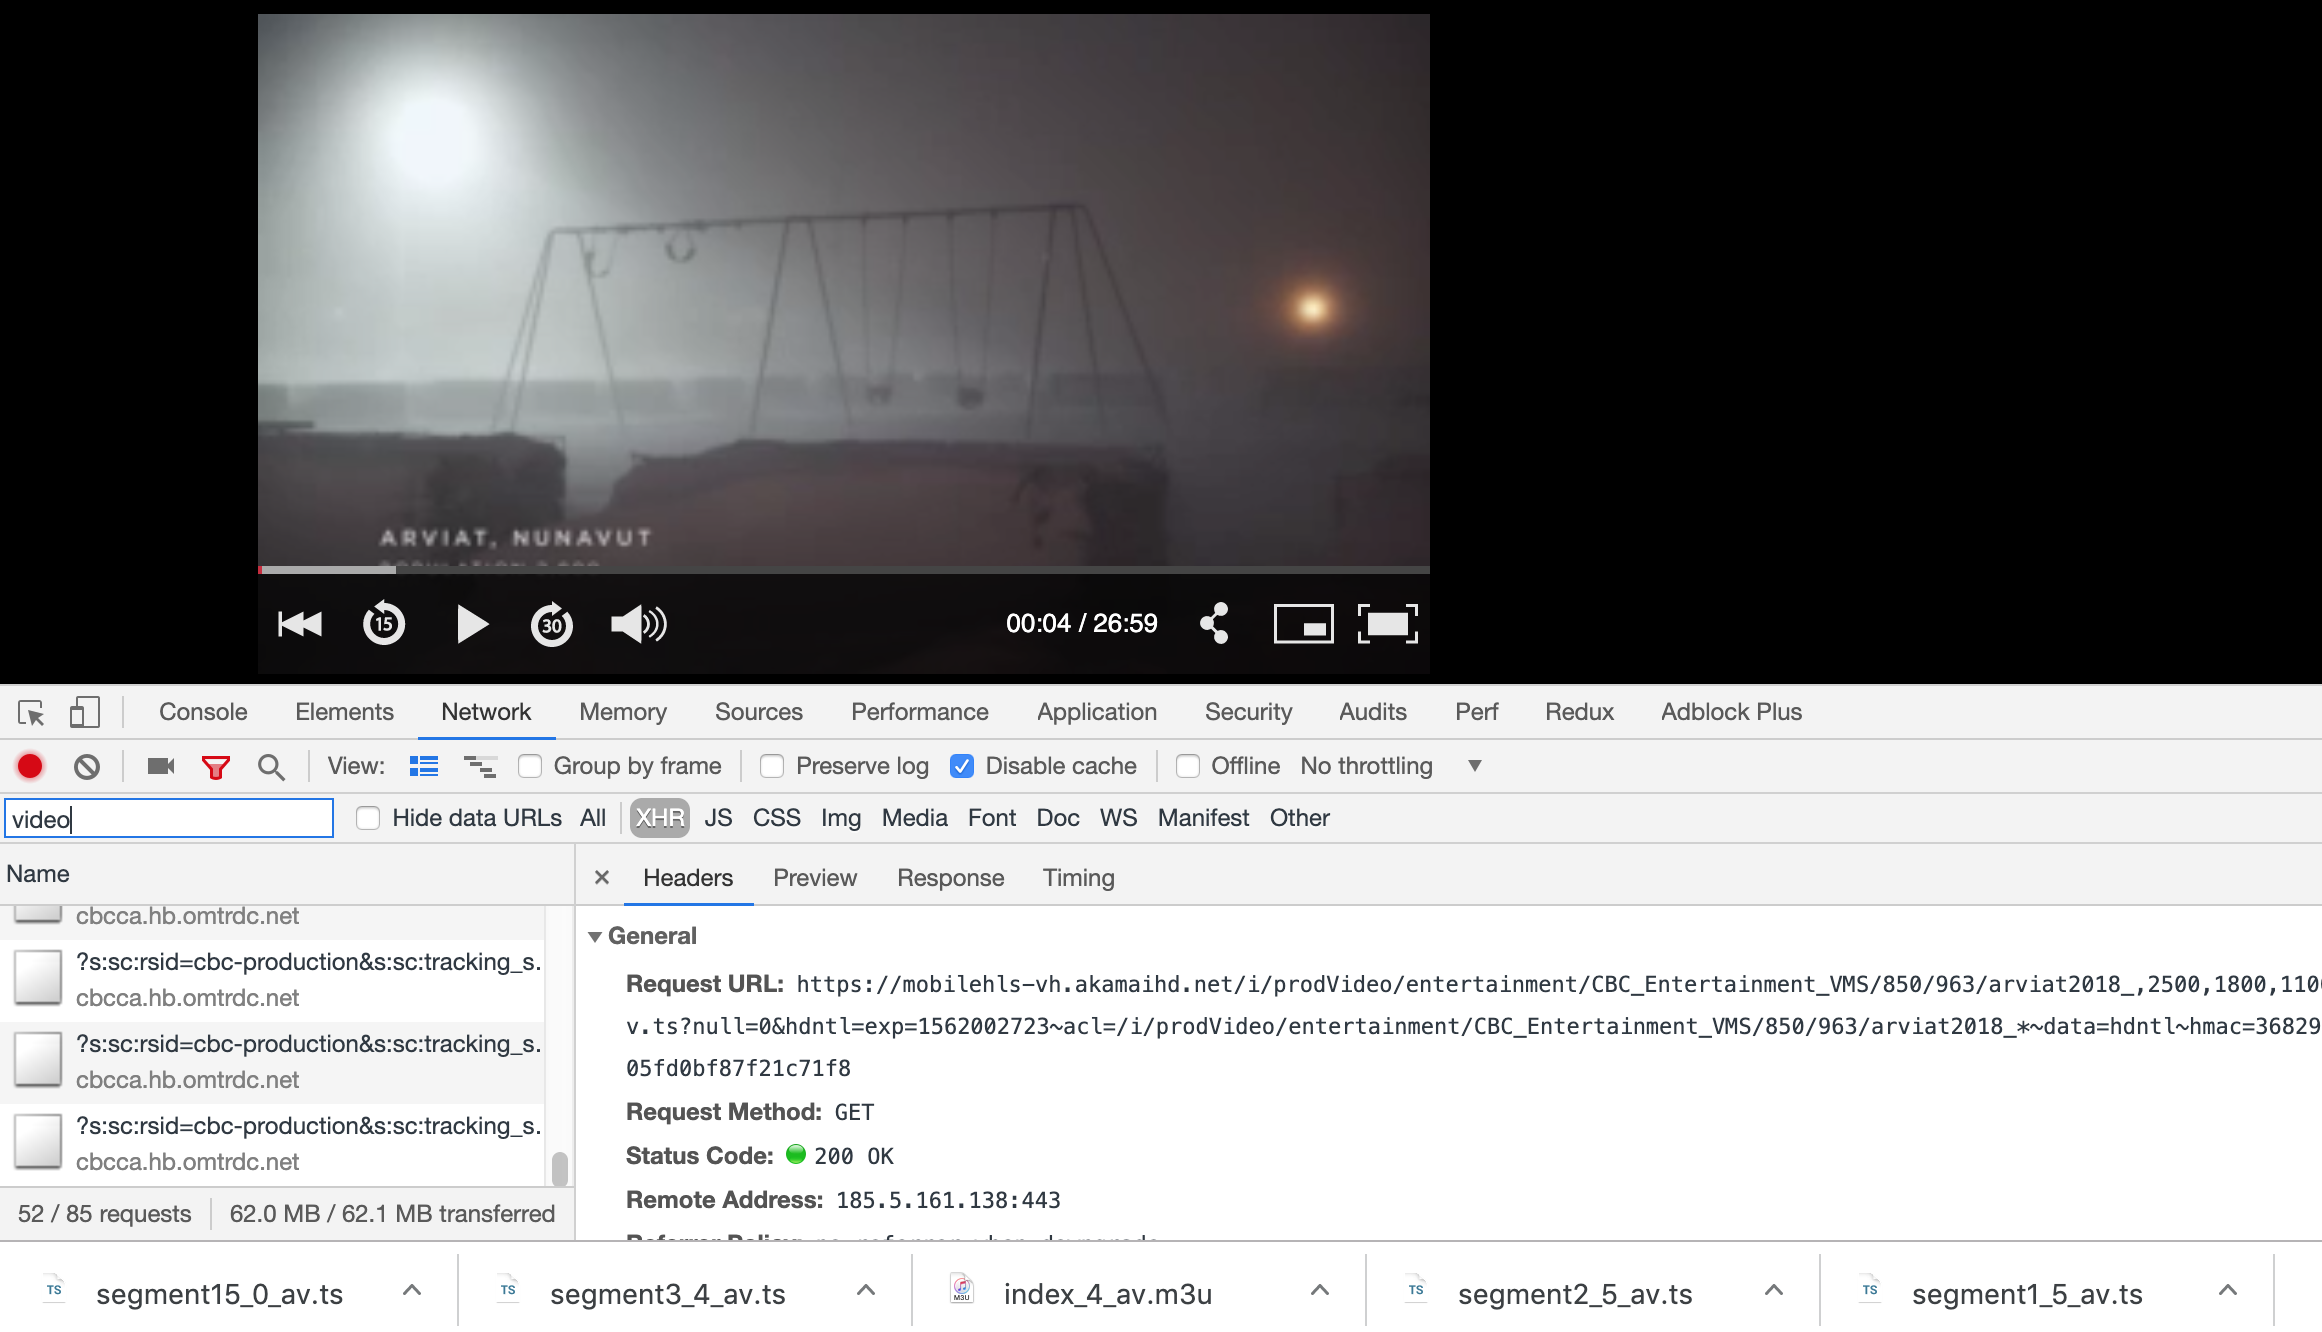Enter fullscreen mode
The image size is (2322, 1332).
pyautogui.click(x=1388, y=624)
